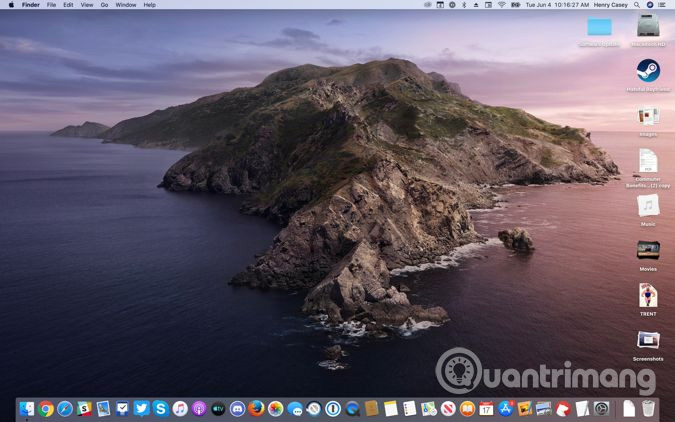675x422 pixels.
Task: Launch the Apple TV app
Action: 218,408
